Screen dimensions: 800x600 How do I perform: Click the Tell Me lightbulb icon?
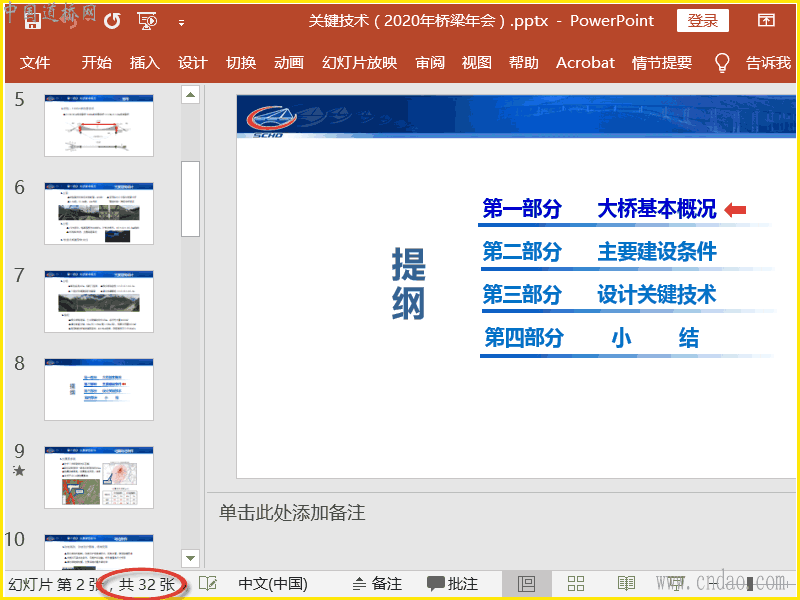(721, 63)
